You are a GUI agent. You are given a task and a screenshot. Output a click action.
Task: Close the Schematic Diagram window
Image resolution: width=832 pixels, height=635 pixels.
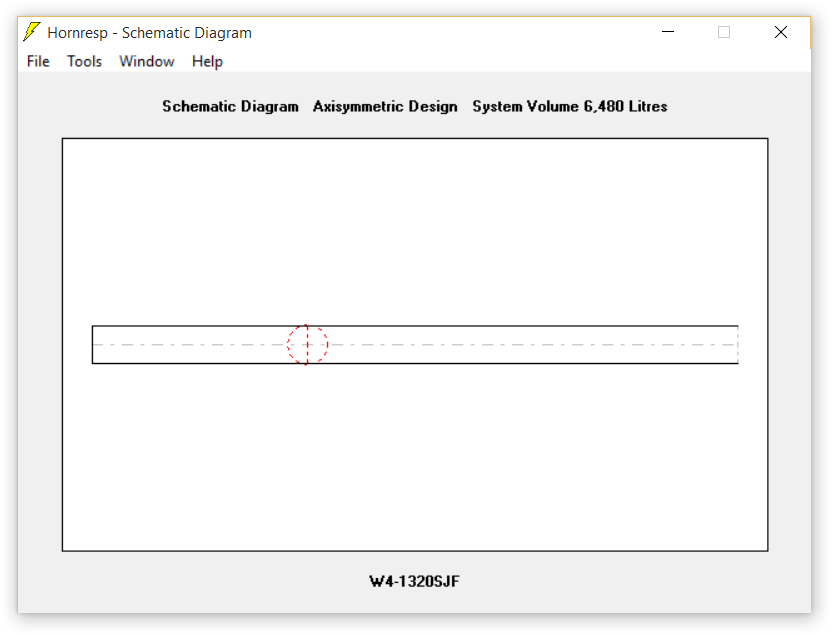point(781,32)
